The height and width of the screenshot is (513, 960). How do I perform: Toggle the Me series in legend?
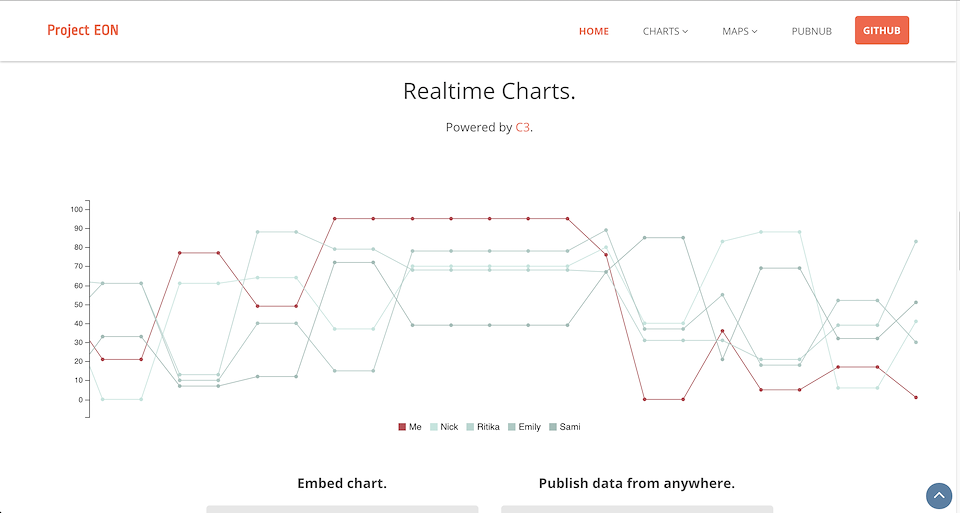[x=415, y=427]
